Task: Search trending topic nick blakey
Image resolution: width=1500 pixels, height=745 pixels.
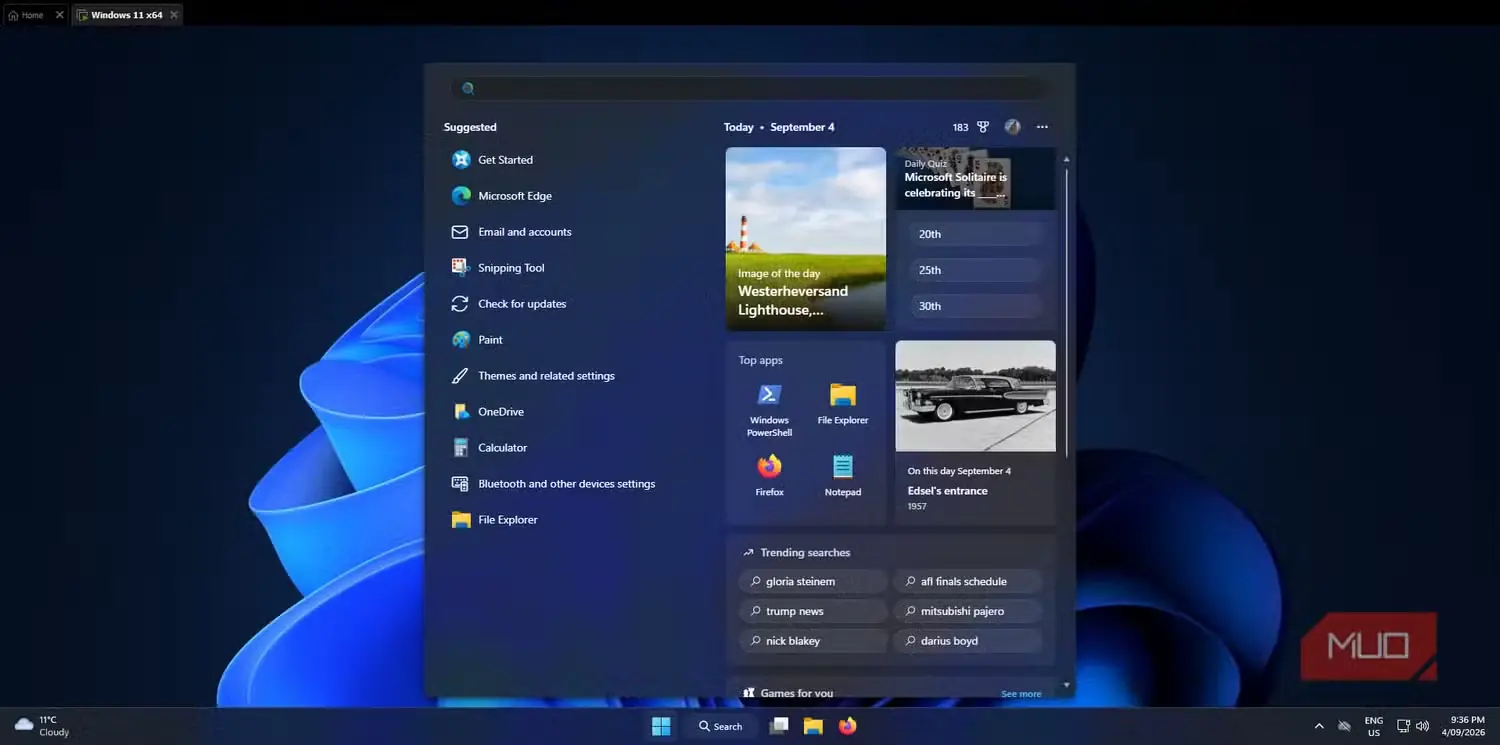Action: pos(813,641)
